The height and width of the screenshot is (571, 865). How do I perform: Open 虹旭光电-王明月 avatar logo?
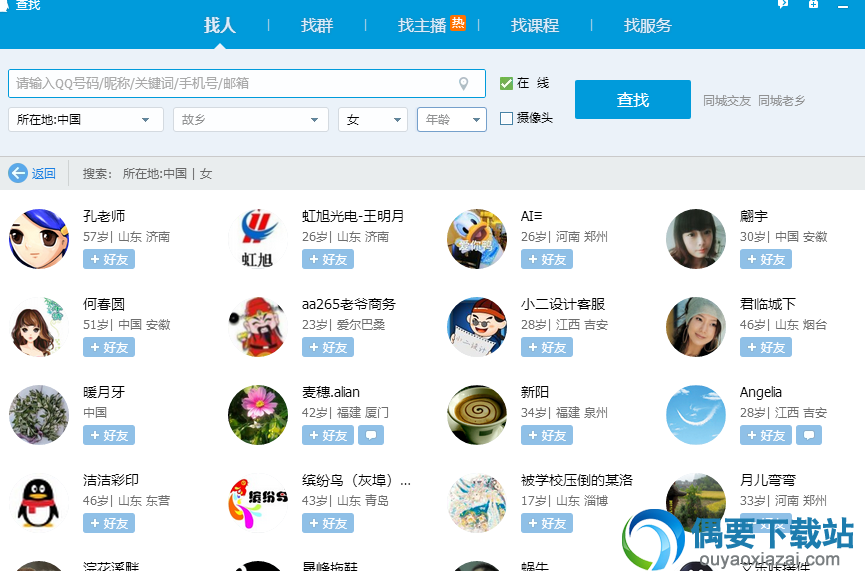[x=258, y=238]
